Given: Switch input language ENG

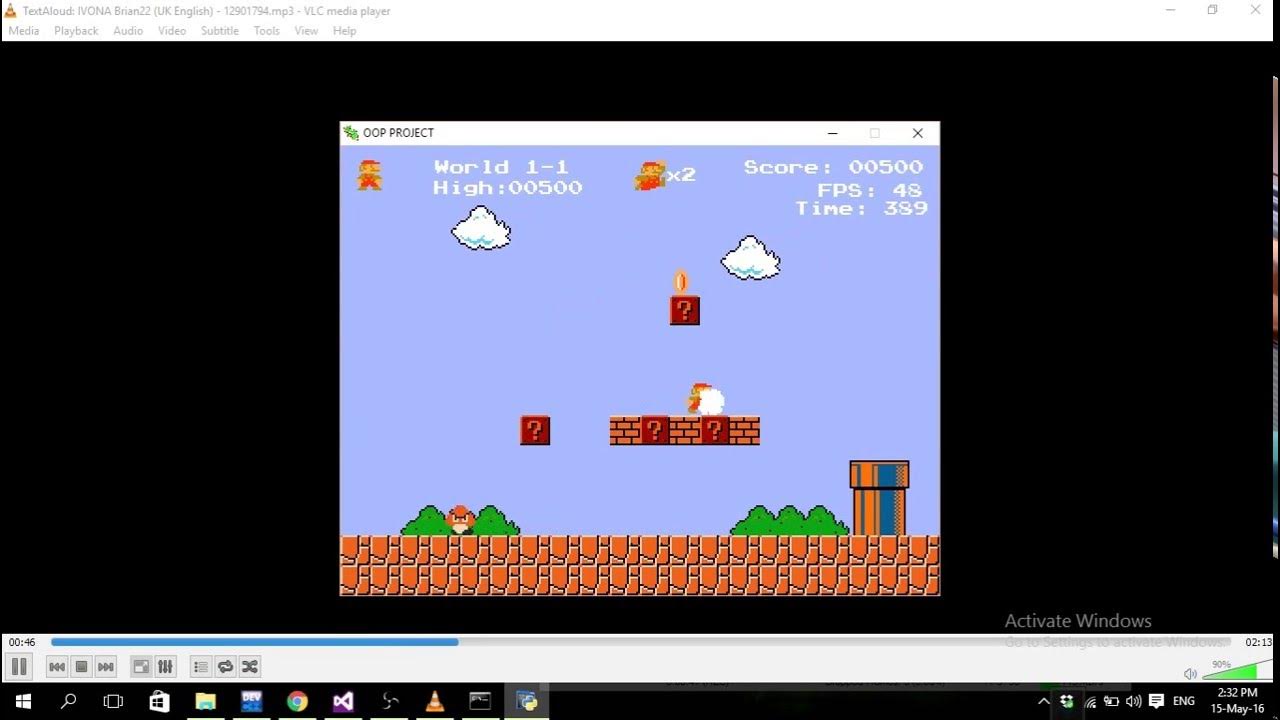Looking at the screenshot, I should [1184, 701].
